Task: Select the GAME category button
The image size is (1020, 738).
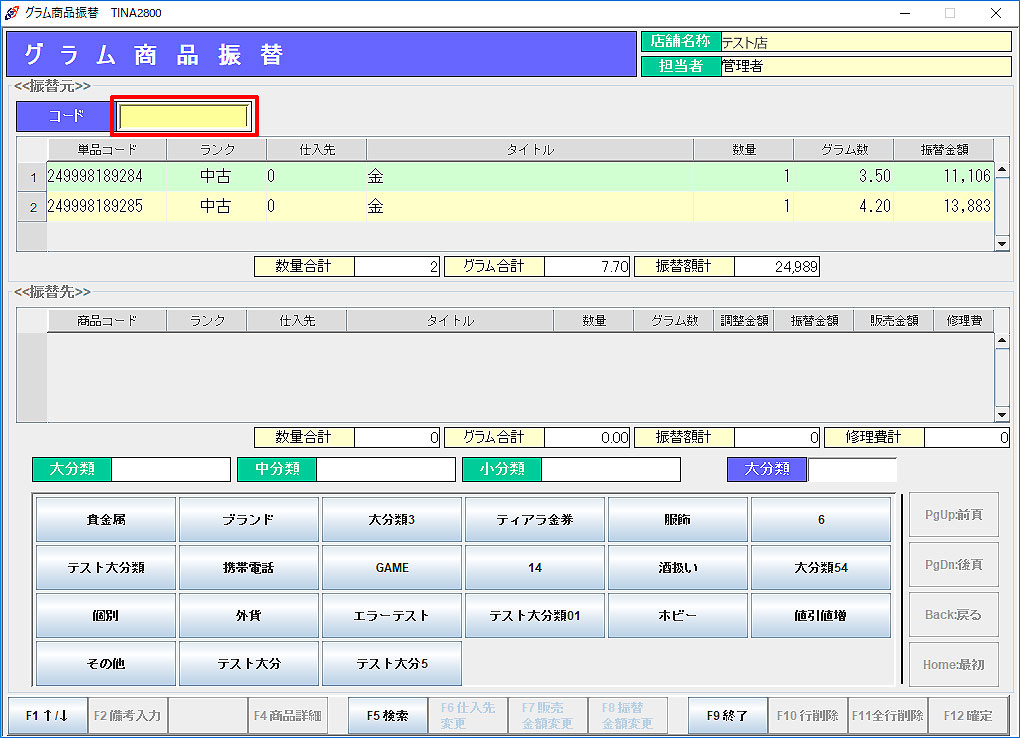Action: point(391,568)
